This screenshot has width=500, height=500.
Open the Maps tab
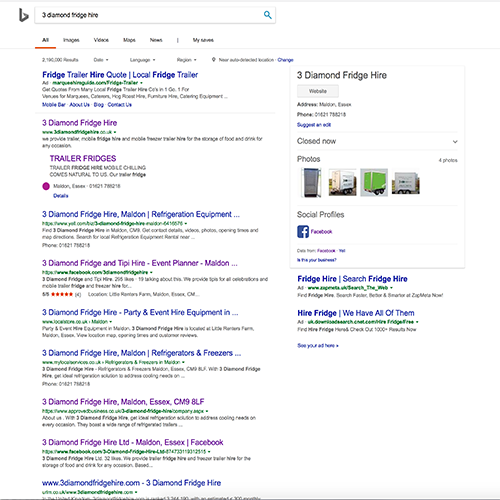pyautogui.click(x=129, y=40)
